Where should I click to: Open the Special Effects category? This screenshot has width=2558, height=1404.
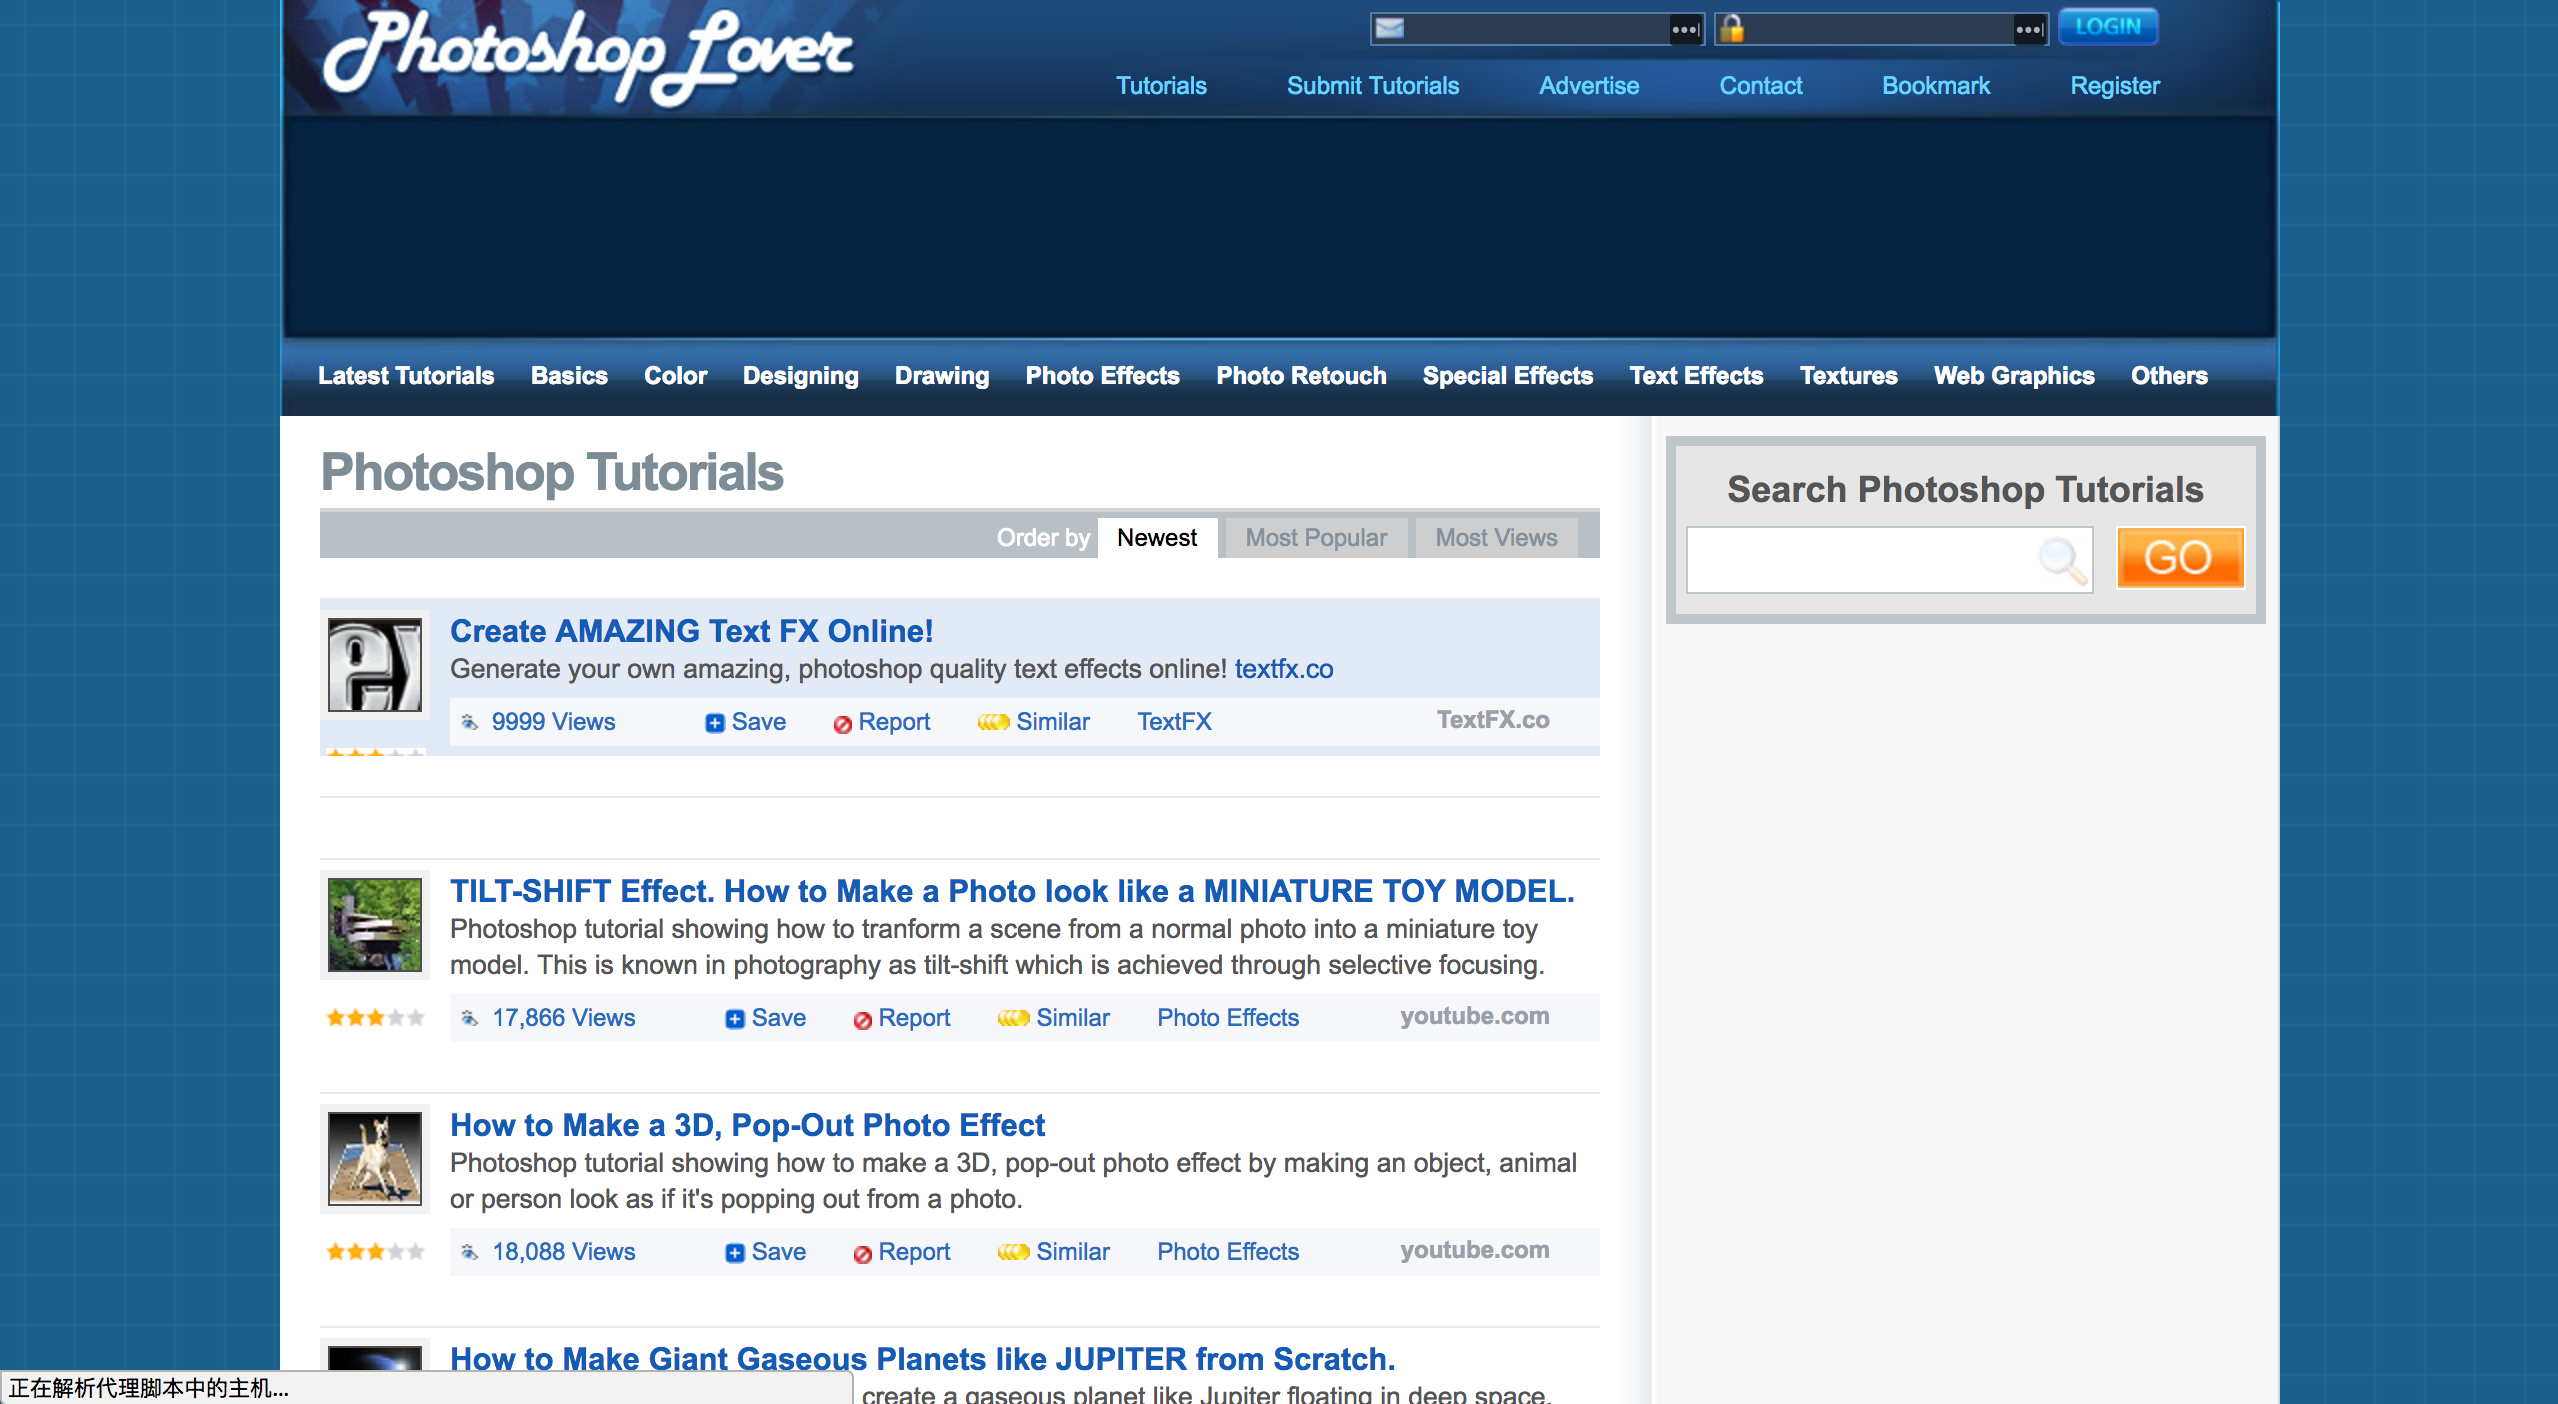pos(1507,376)
